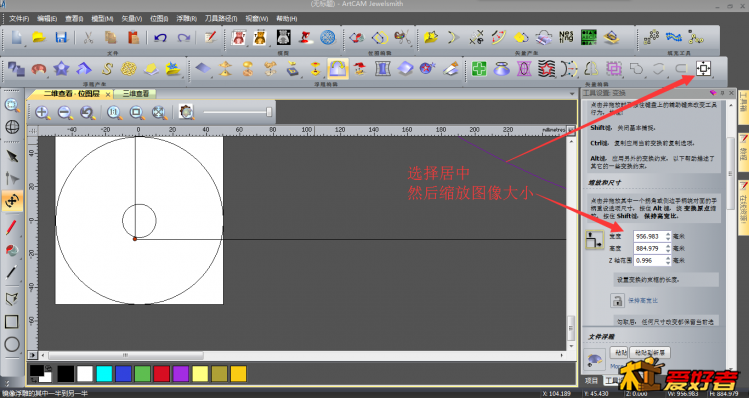Viewport: 749px width, 398px height.
Task: Click the blue mesh sphere icon
Action: pyautogui.click(x=328, y=37)
